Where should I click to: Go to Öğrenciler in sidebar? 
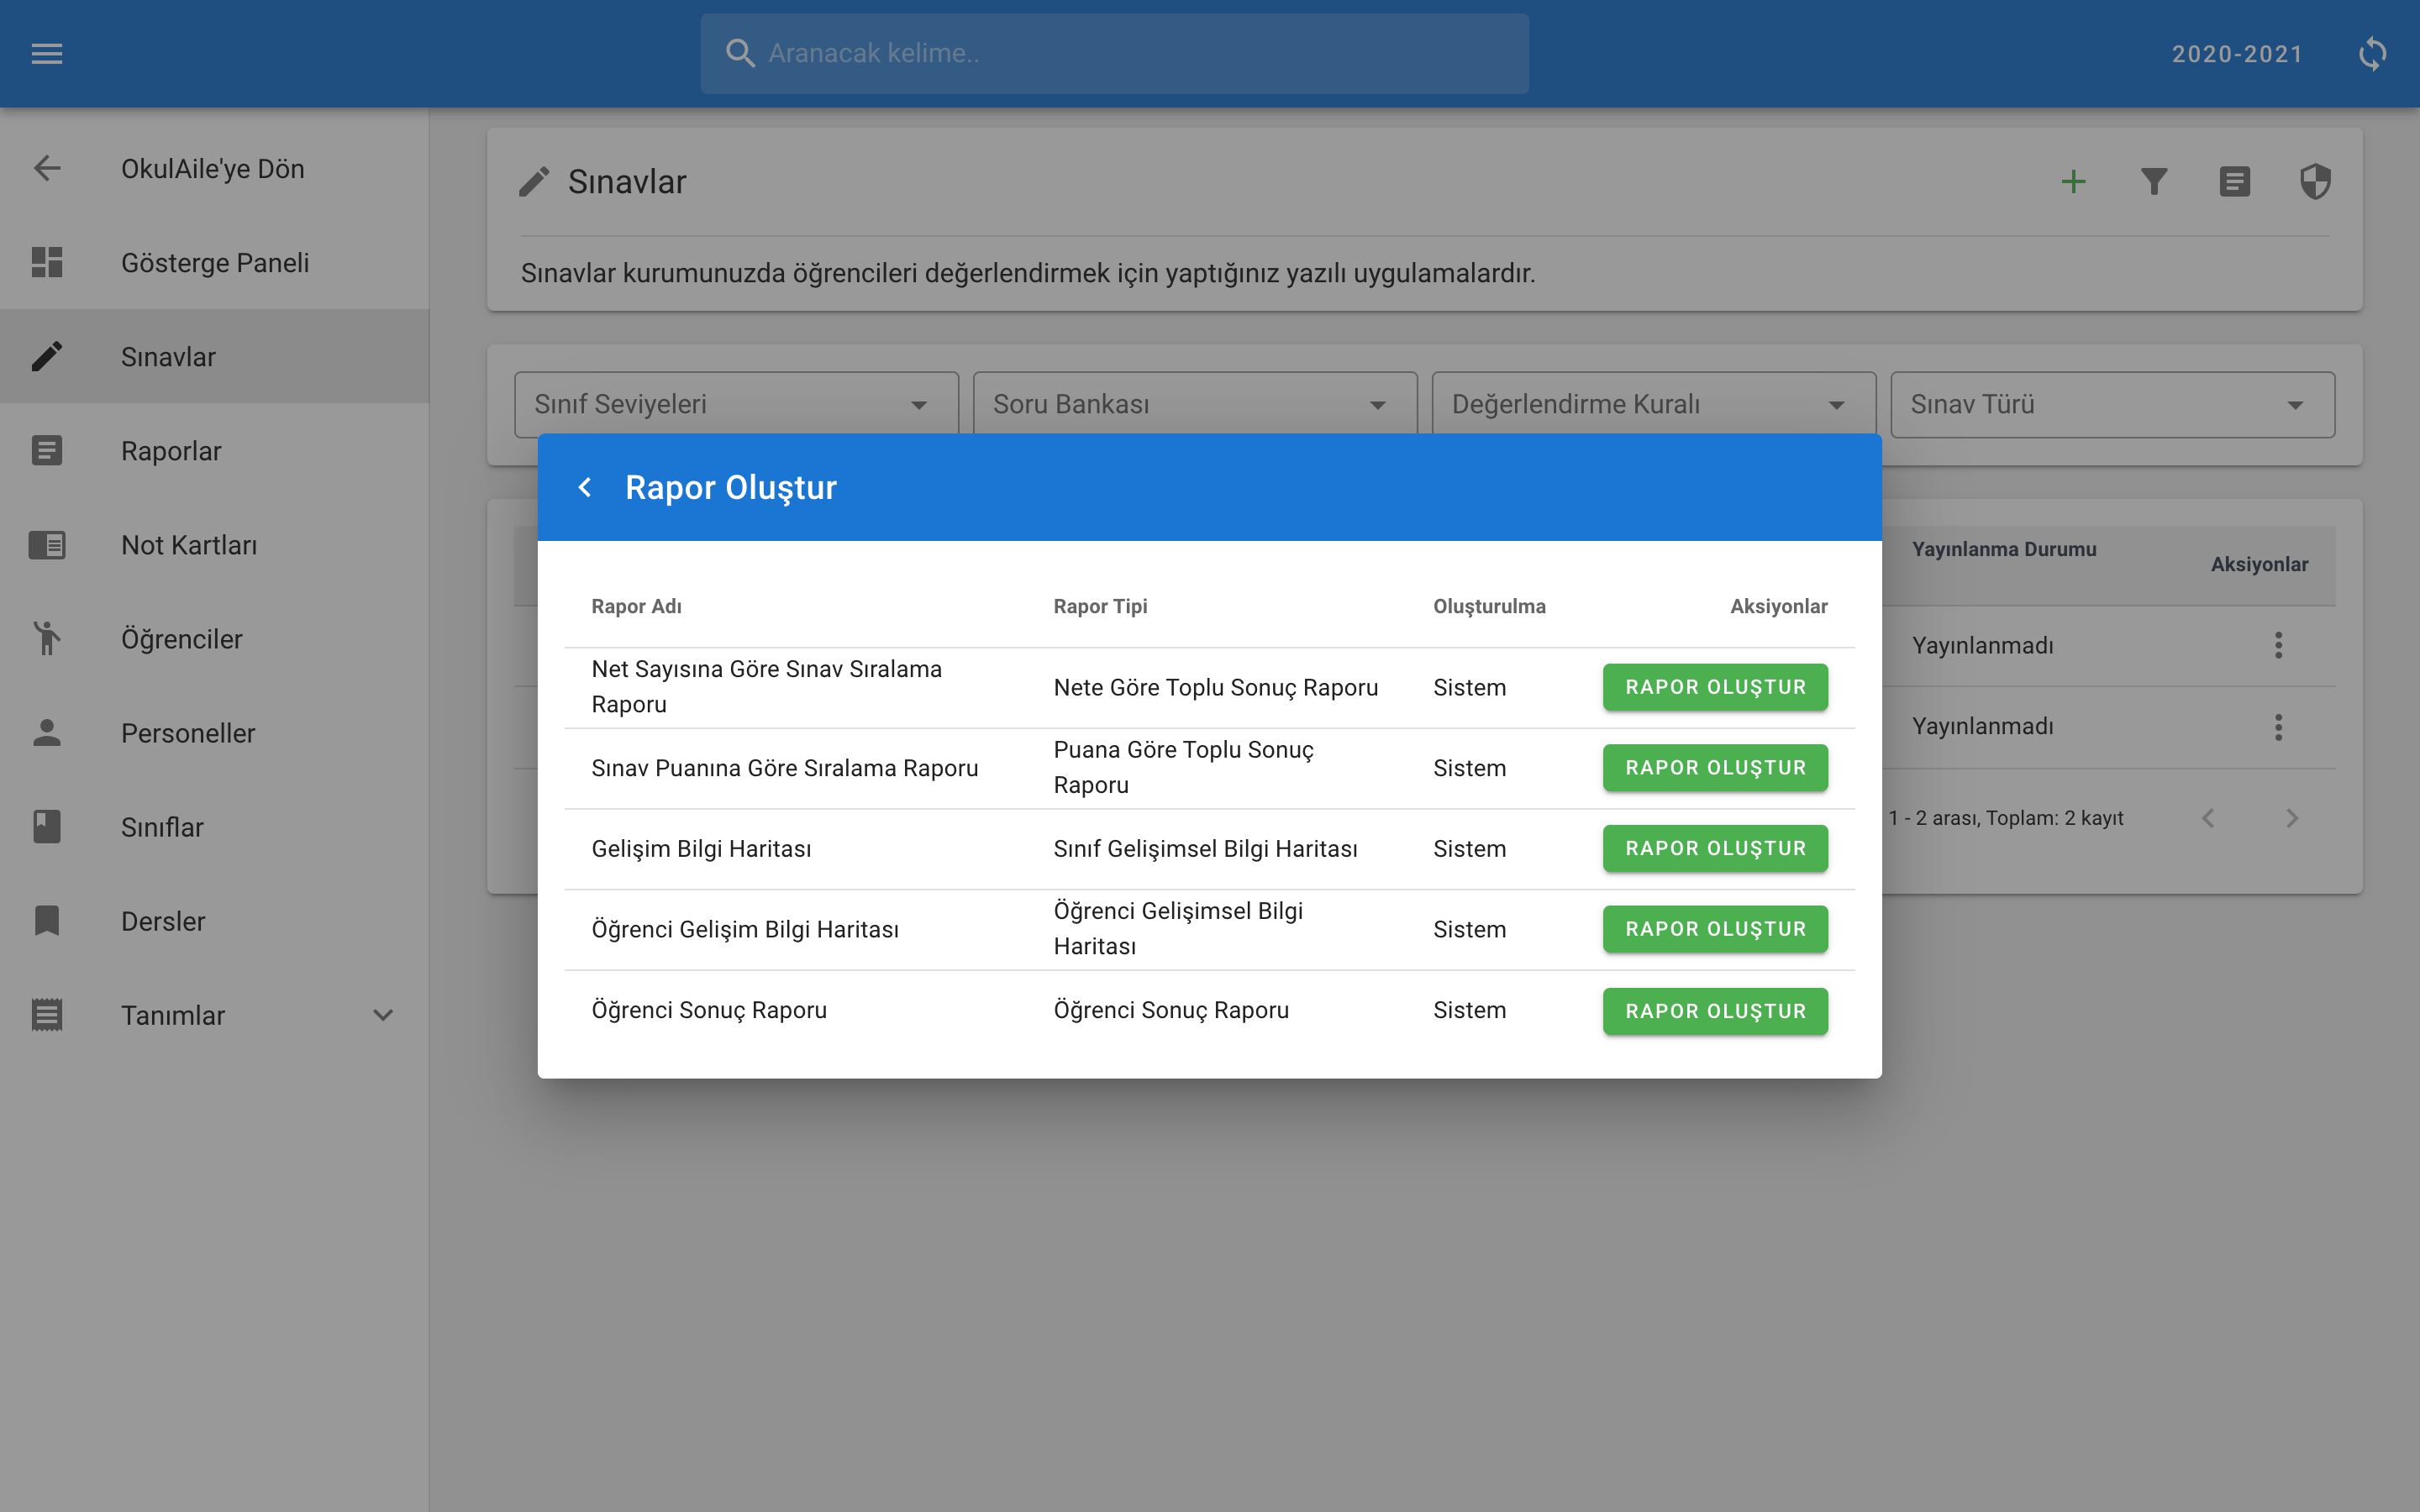[181, 639]
